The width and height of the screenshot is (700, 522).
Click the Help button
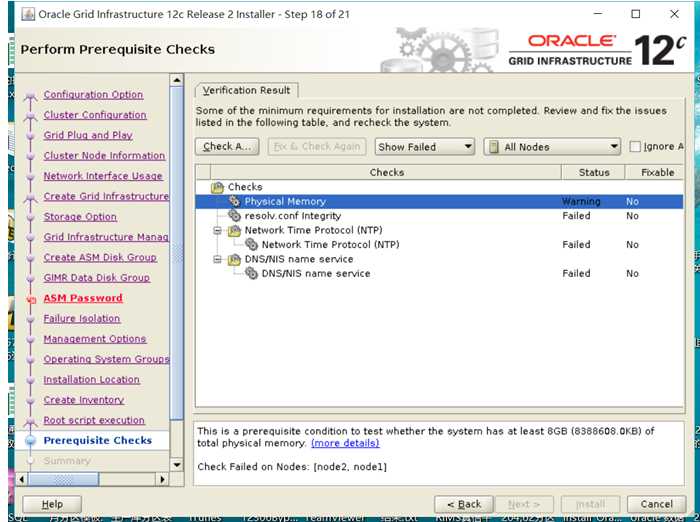(x=52, y=504)
